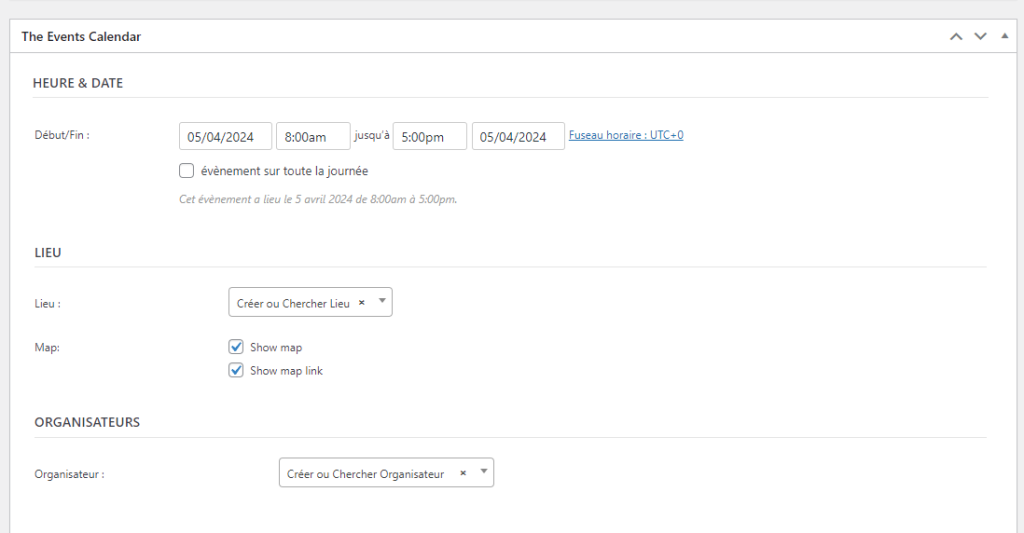This screenshot has width=1024, height=533.
Task: Select the 5:00pm end time field
Action: point(429,137)
